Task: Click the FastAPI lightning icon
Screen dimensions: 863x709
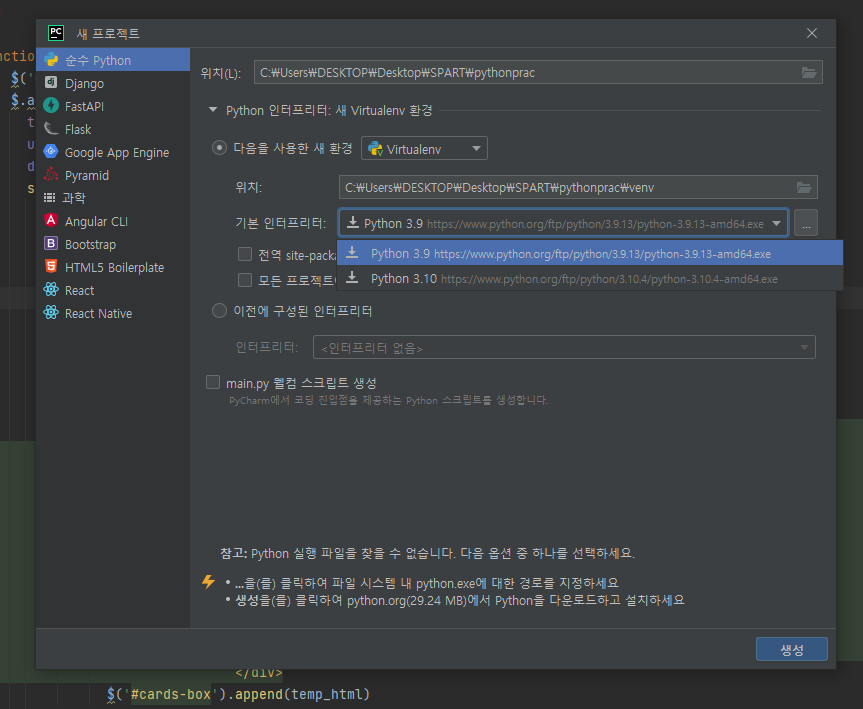Action: [x=51, y=106]
